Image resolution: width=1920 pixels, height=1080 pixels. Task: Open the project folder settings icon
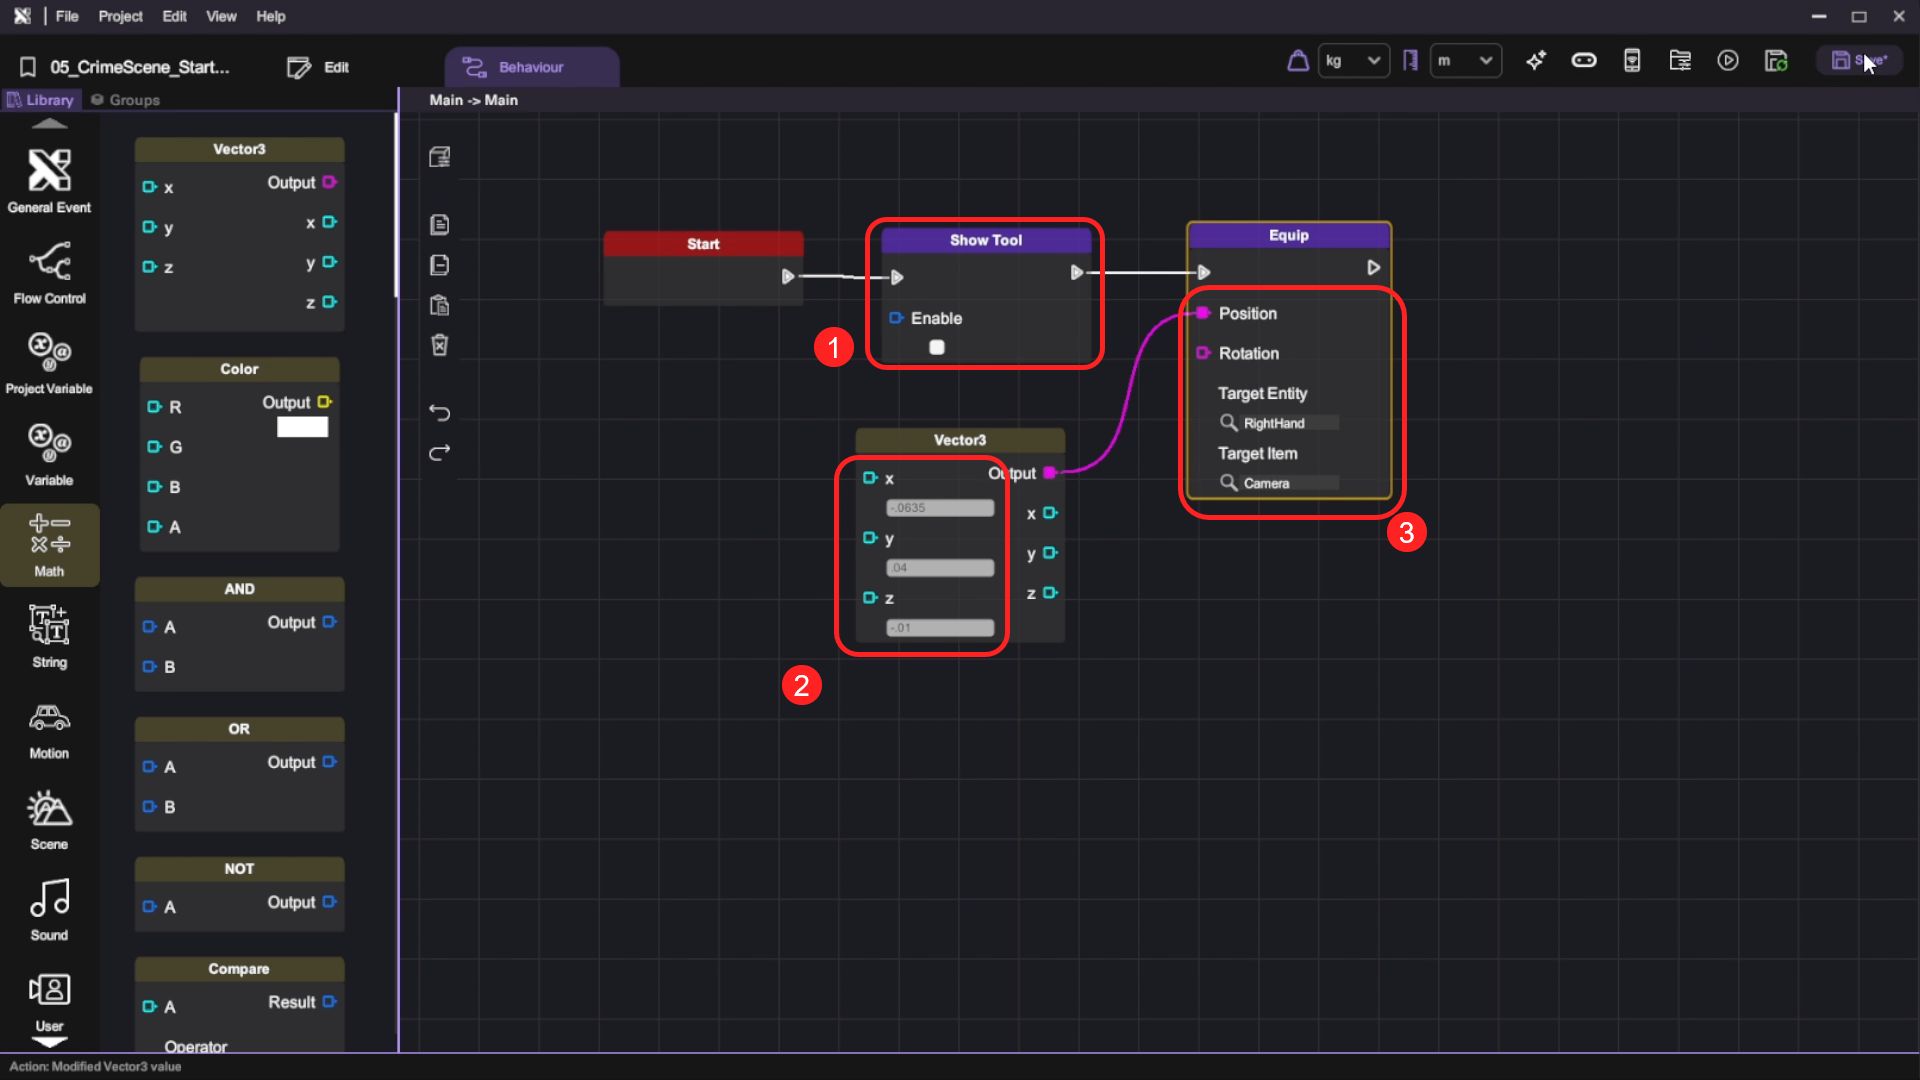(1680, 61)
